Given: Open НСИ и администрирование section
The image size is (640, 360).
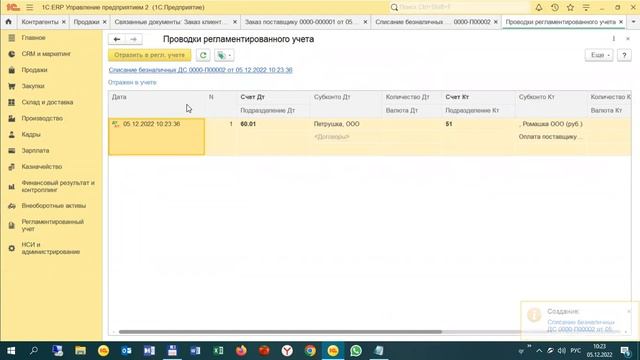Looking at the screenshot, I should 51,248.
